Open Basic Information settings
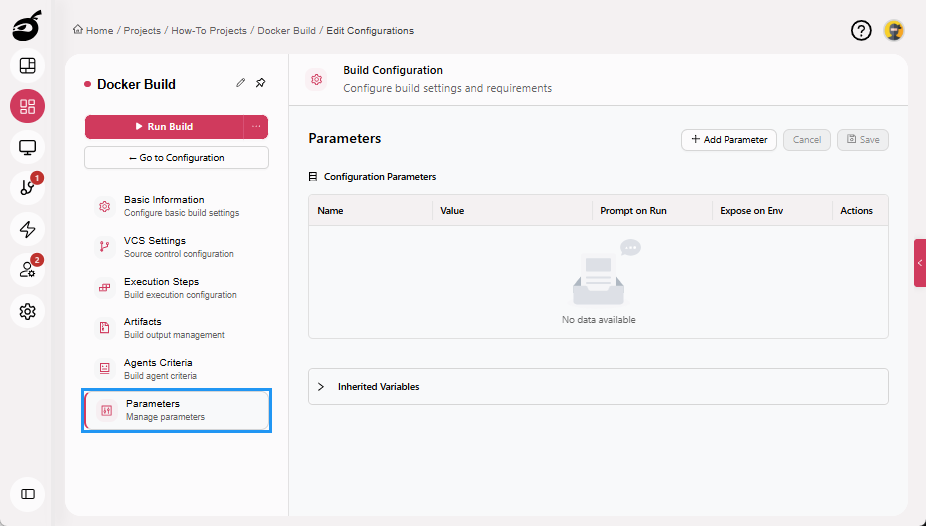926x526 pixels. point(177,206)
